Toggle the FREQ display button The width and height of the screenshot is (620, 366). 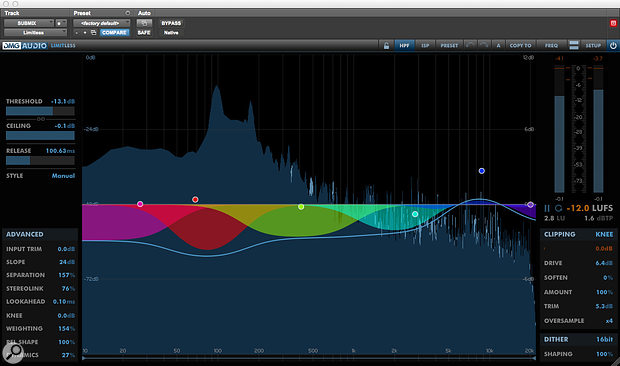551,45
